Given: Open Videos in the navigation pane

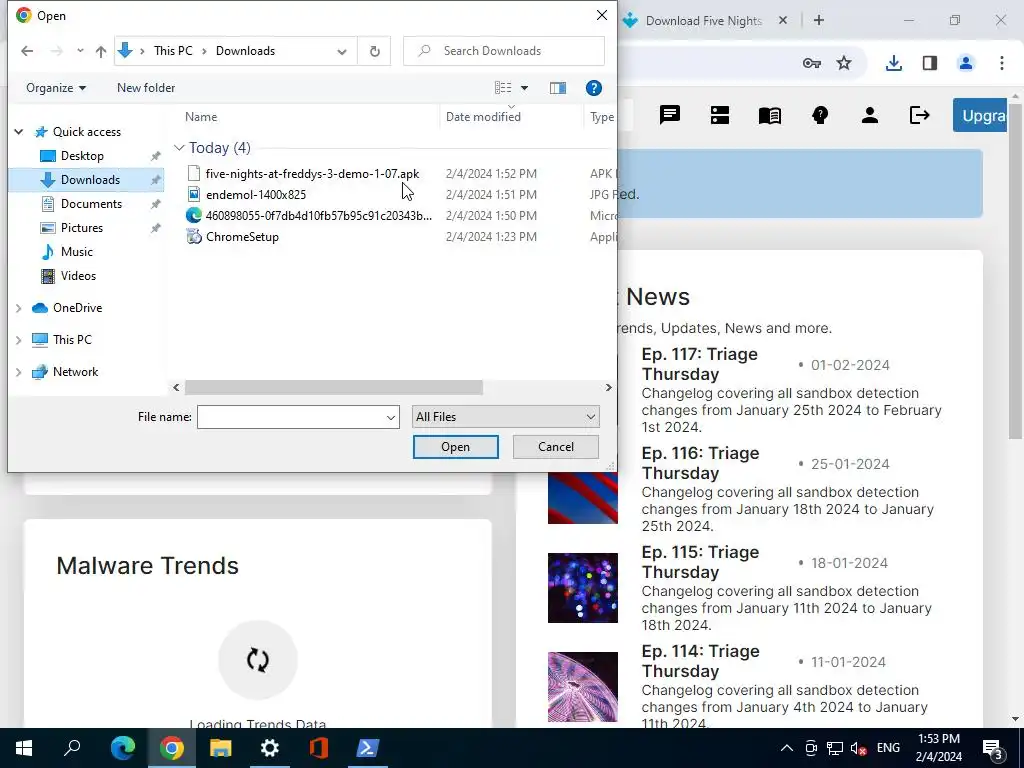Looking at the screenshot, I should click(78, 276).
